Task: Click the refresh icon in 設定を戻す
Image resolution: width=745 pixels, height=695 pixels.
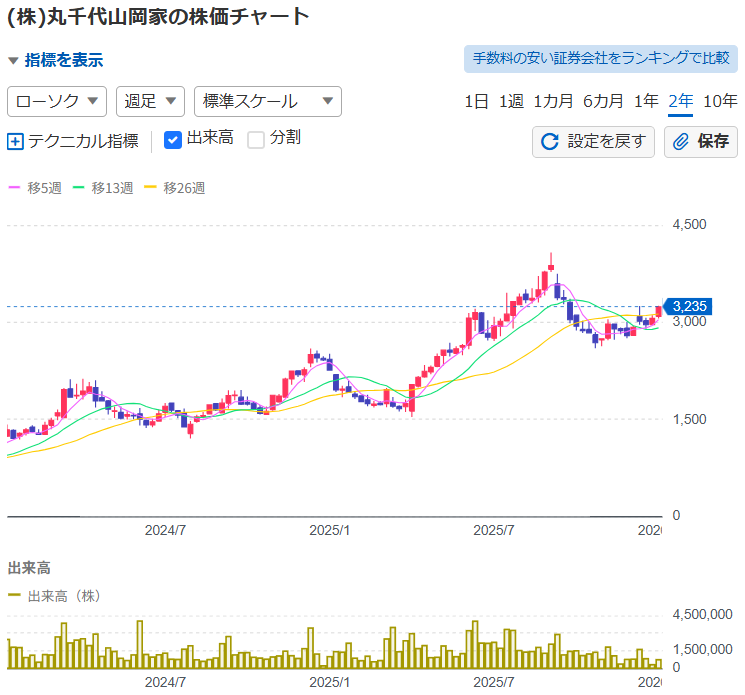Action: click(549, 141)
